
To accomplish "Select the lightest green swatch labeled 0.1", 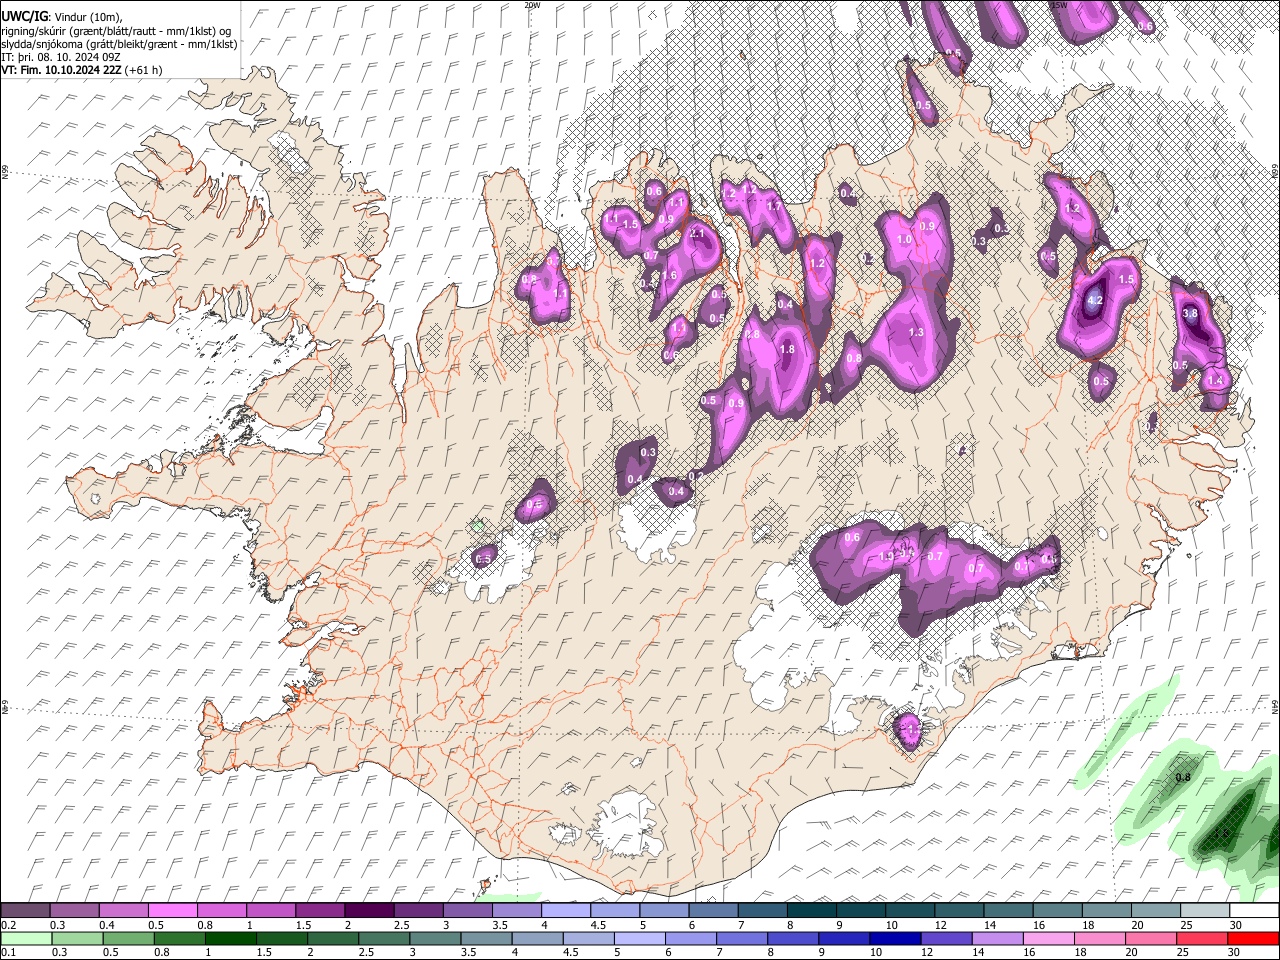I will tap(26, 938).
